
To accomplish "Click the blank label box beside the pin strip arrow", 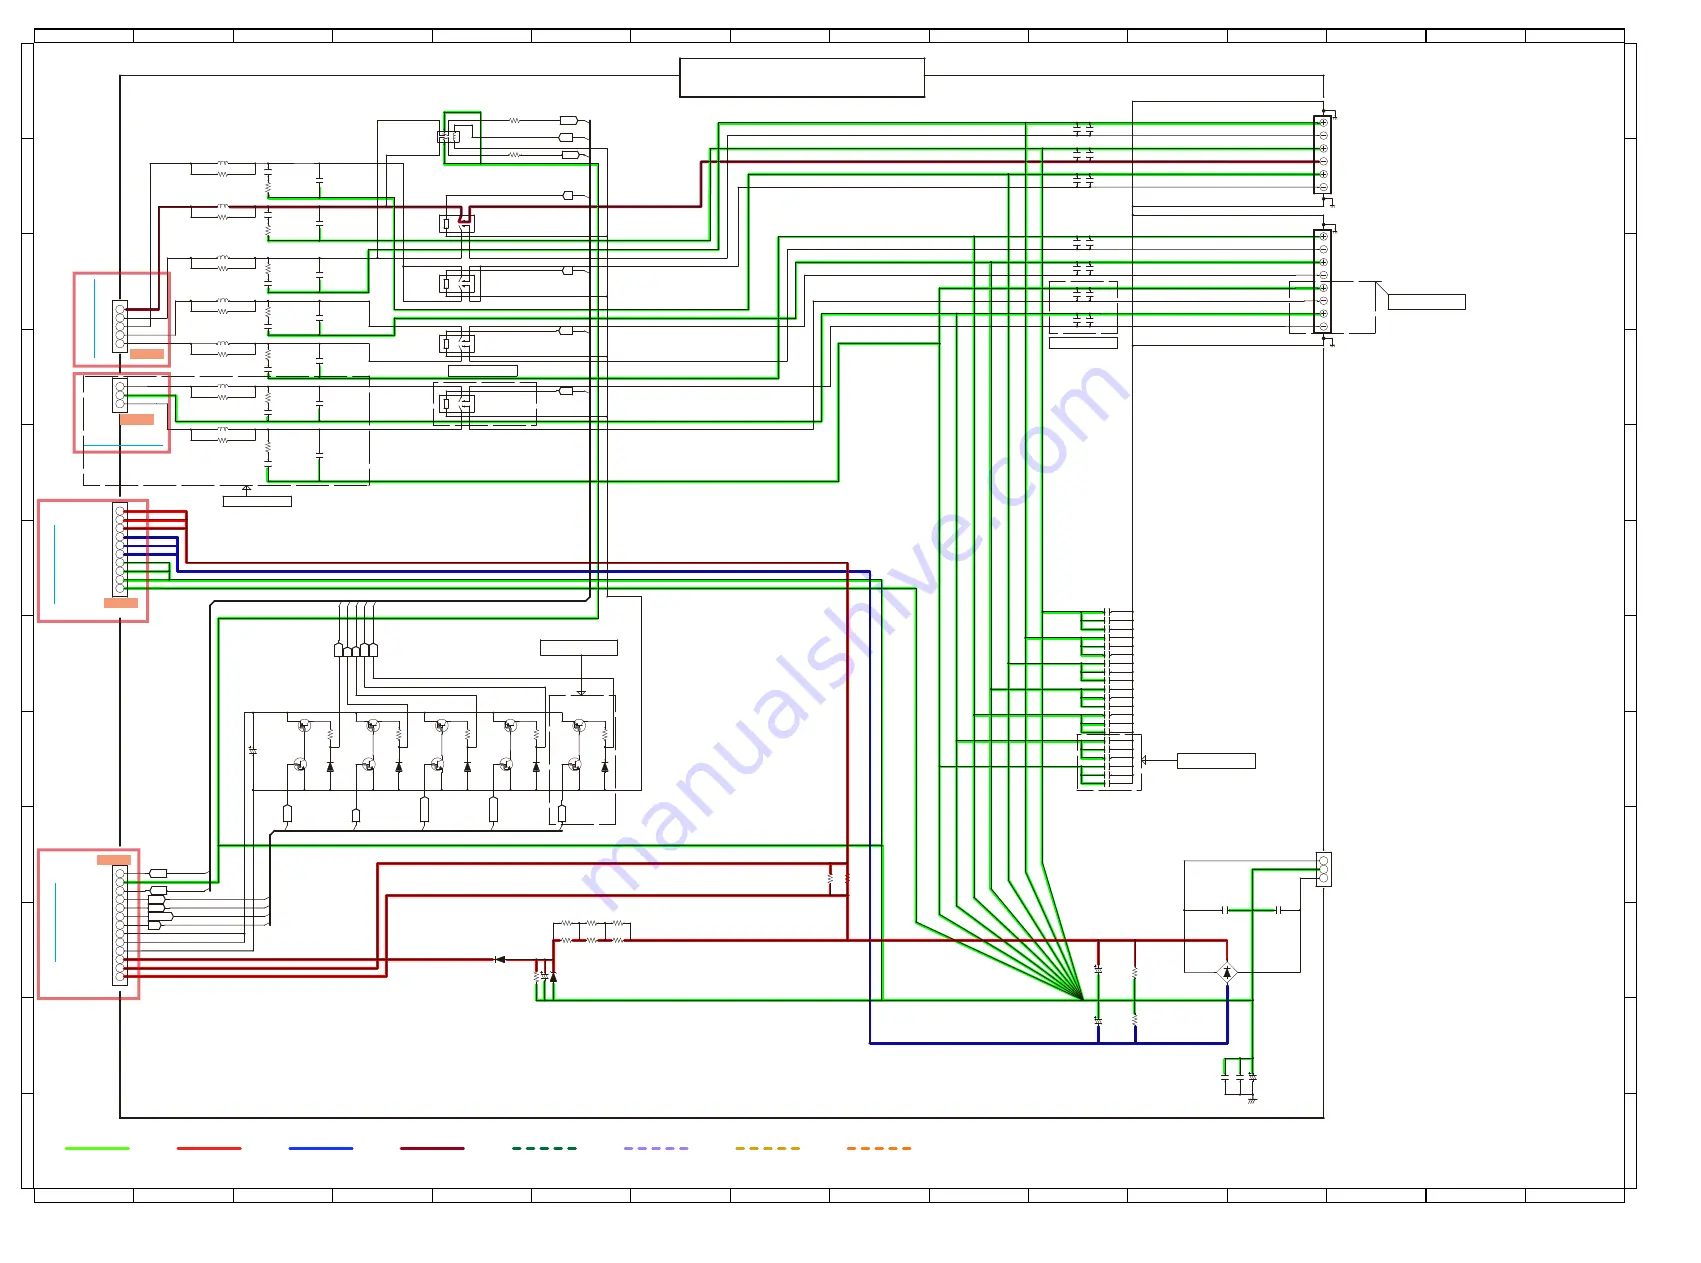I will click(1216, 761).
